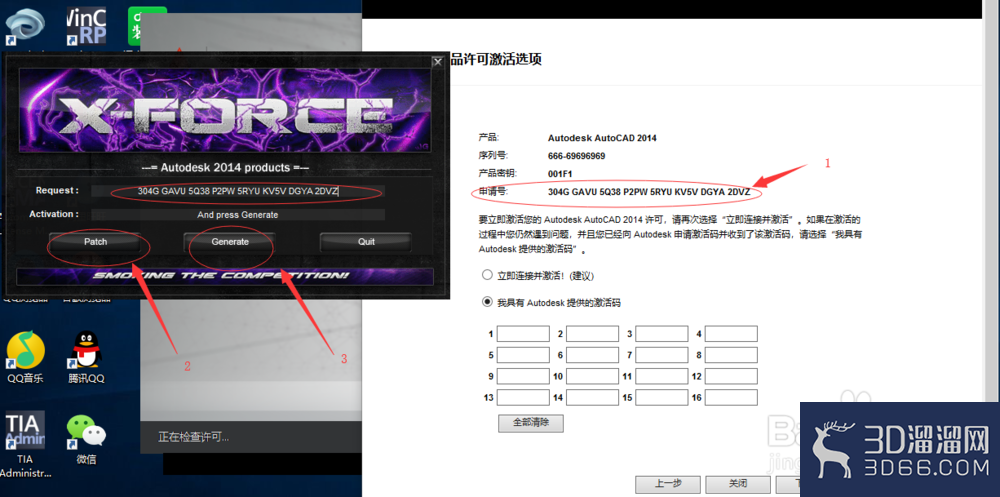Click activation code box 7
The image size is (1000, 497).
click(661, 355)
